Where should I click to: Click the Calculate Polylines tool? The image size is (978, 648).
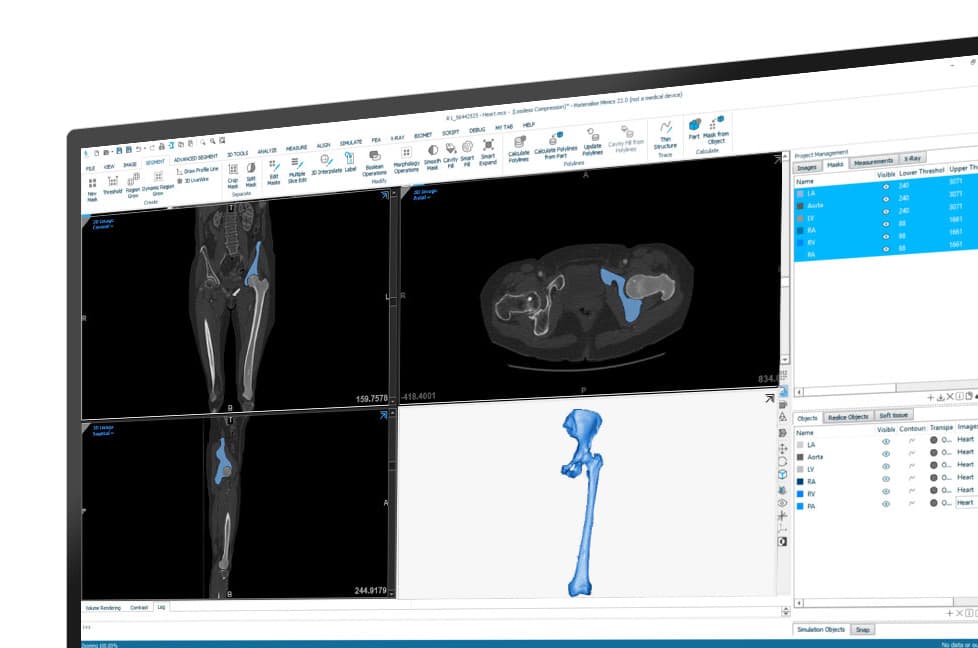tap(518, 150)
